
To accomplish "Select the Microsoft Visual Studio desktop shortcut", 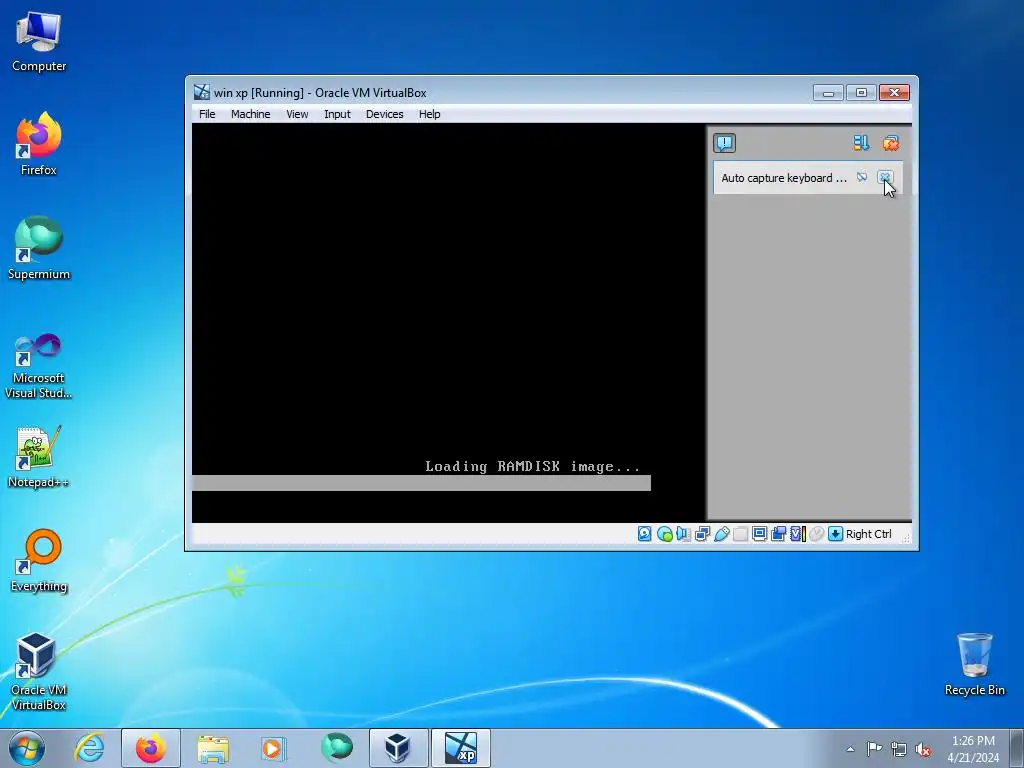I will click(x=39, y=367).
